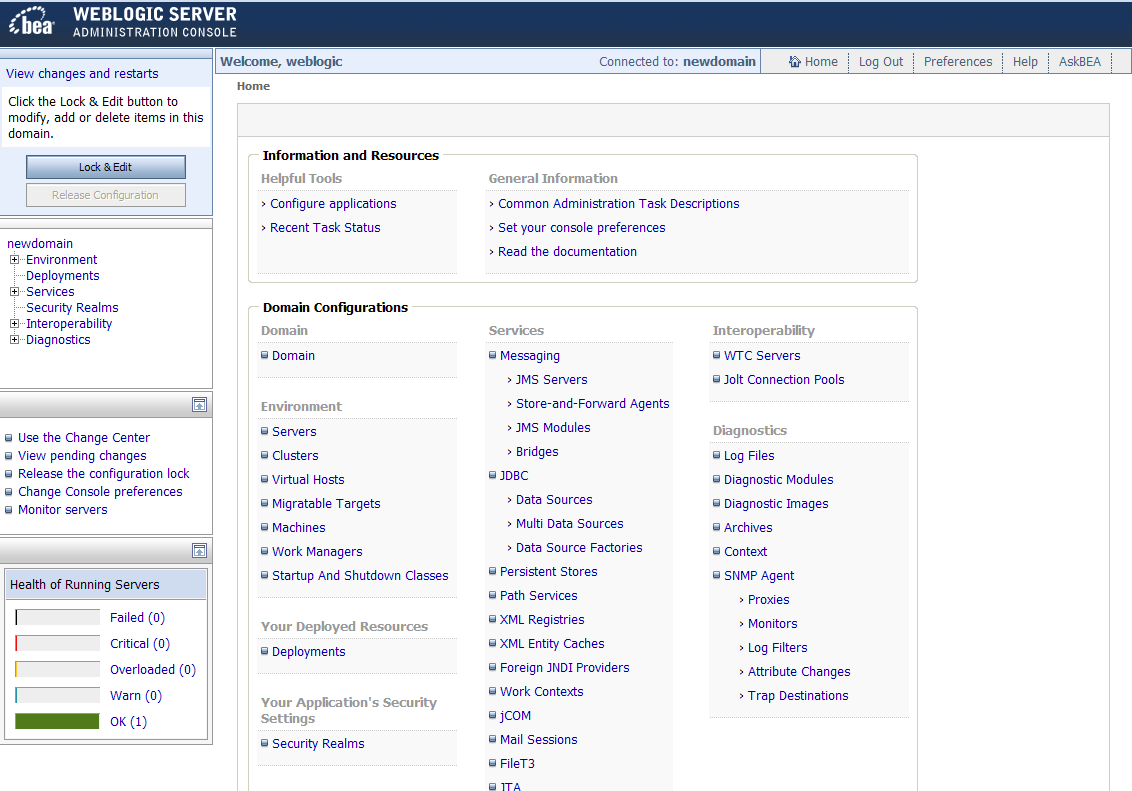
Task: Open Warn (0) server health link
Action: [x=136, y=696]
